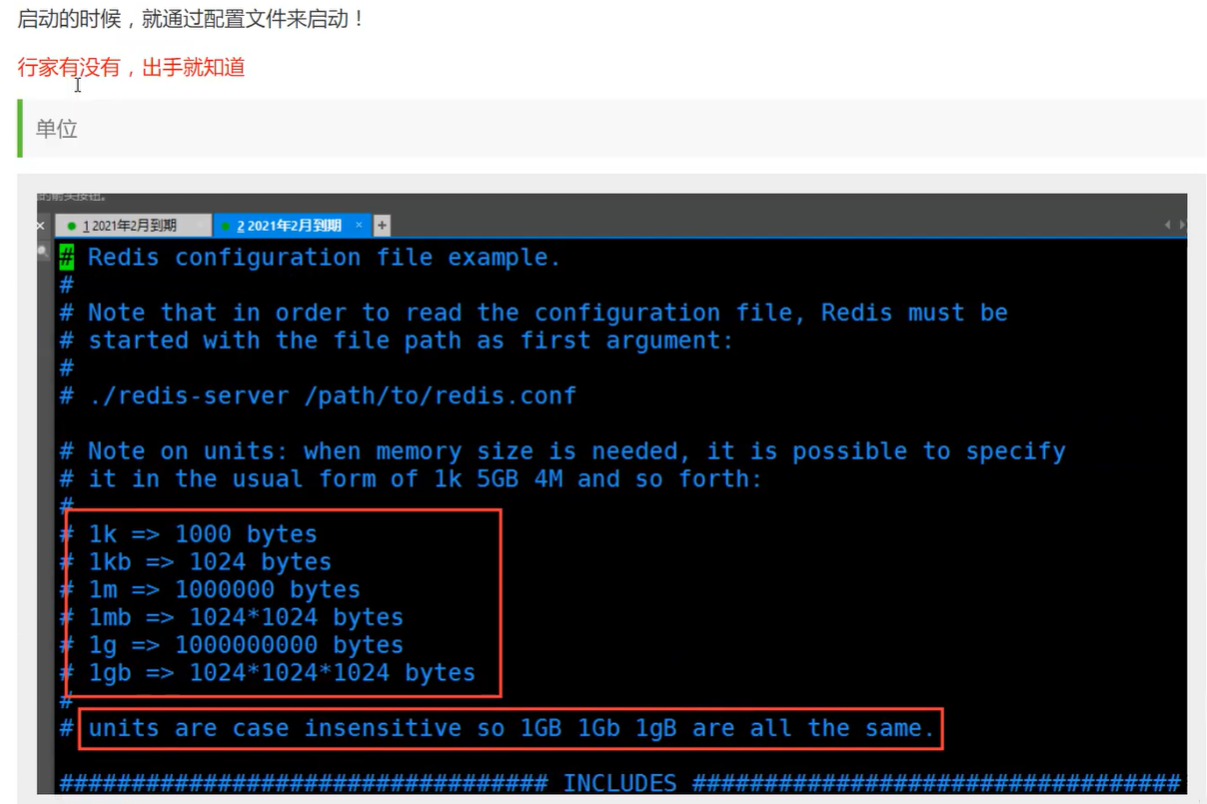Viewport: 1207px width, 804px height.
Task: Click line starting "Note on units: when memory size"
Action: (577, 452)
